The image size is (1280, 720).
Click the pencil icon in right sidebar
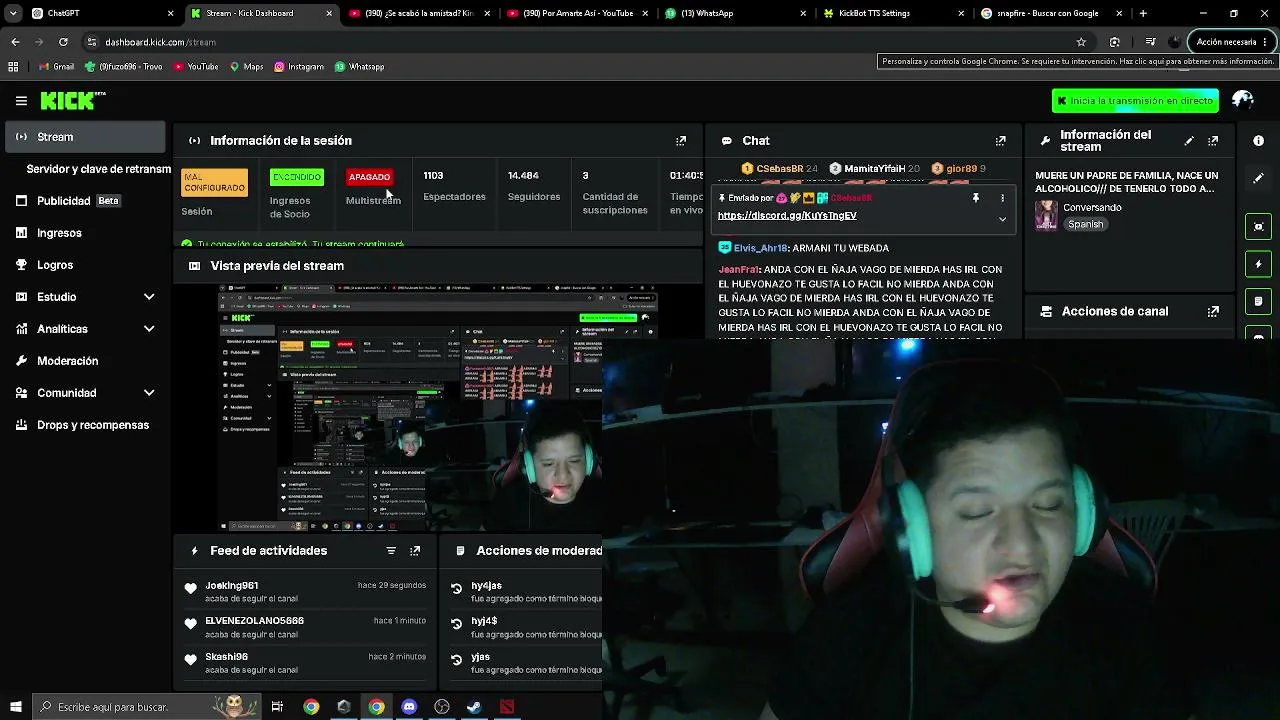pyautogui.click(x=1259, y=178)
